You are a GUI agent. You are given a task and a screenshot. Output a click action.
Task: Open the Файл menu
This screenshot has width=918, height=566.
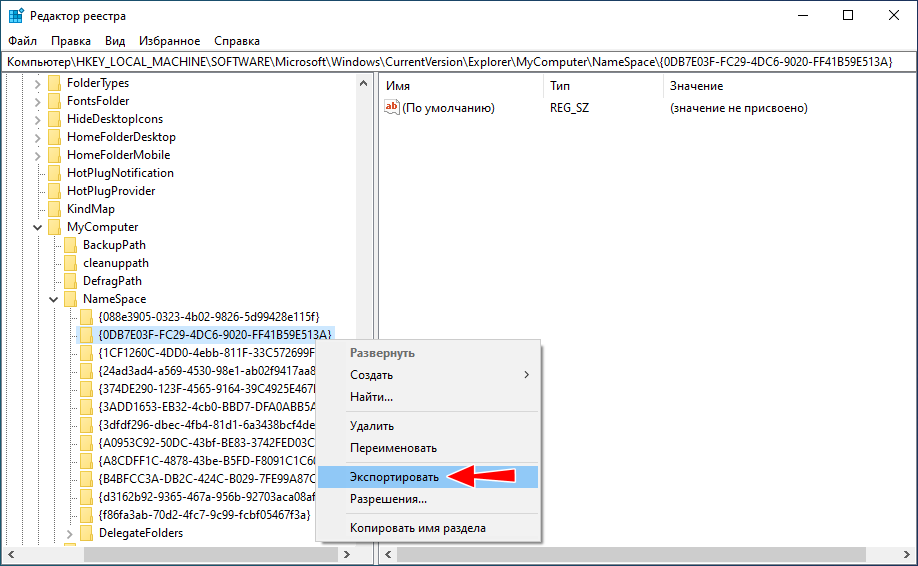click(22, 41)
